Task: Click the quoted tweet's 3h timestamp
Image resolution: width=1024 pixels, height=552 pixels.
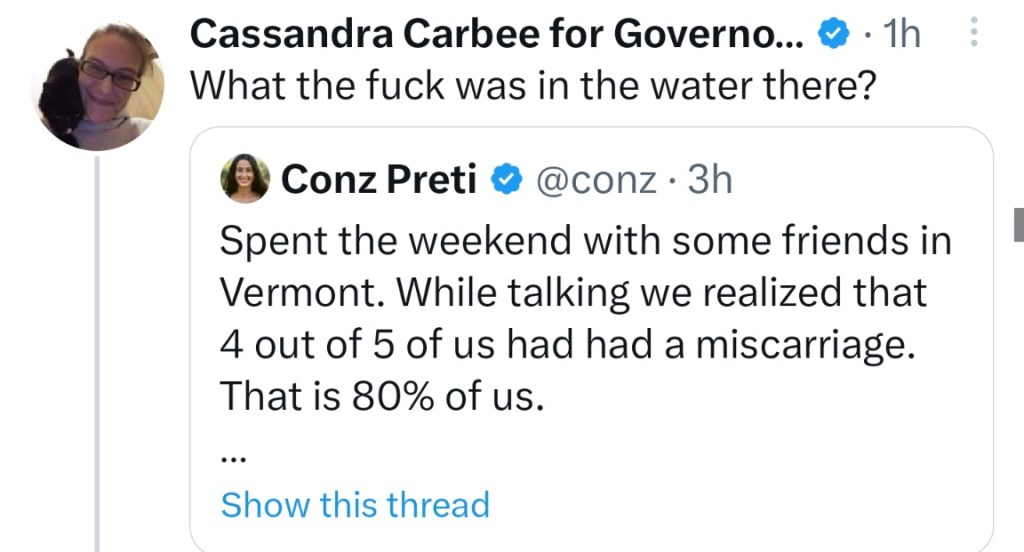Action: [x=711, y=180]
